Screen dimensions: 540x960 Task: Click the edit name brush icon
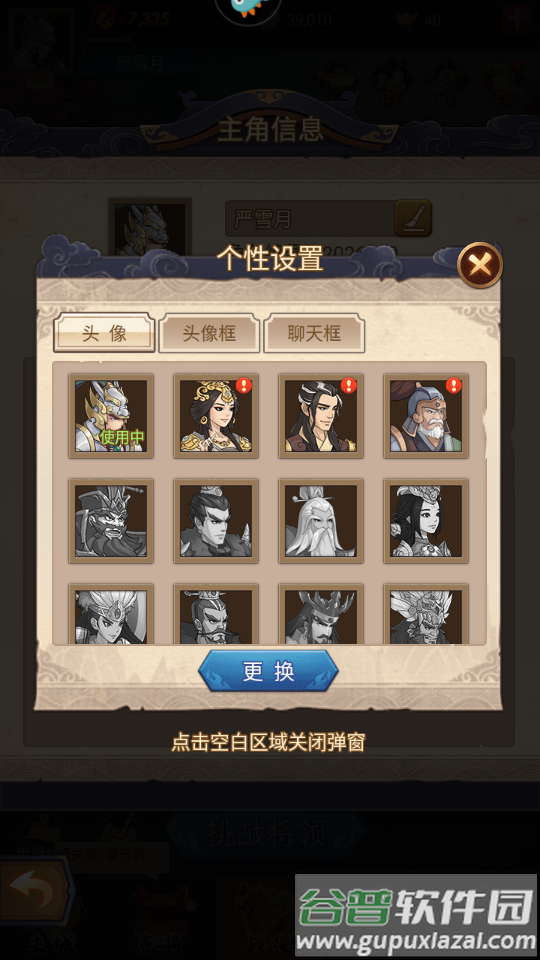(413, 218)
